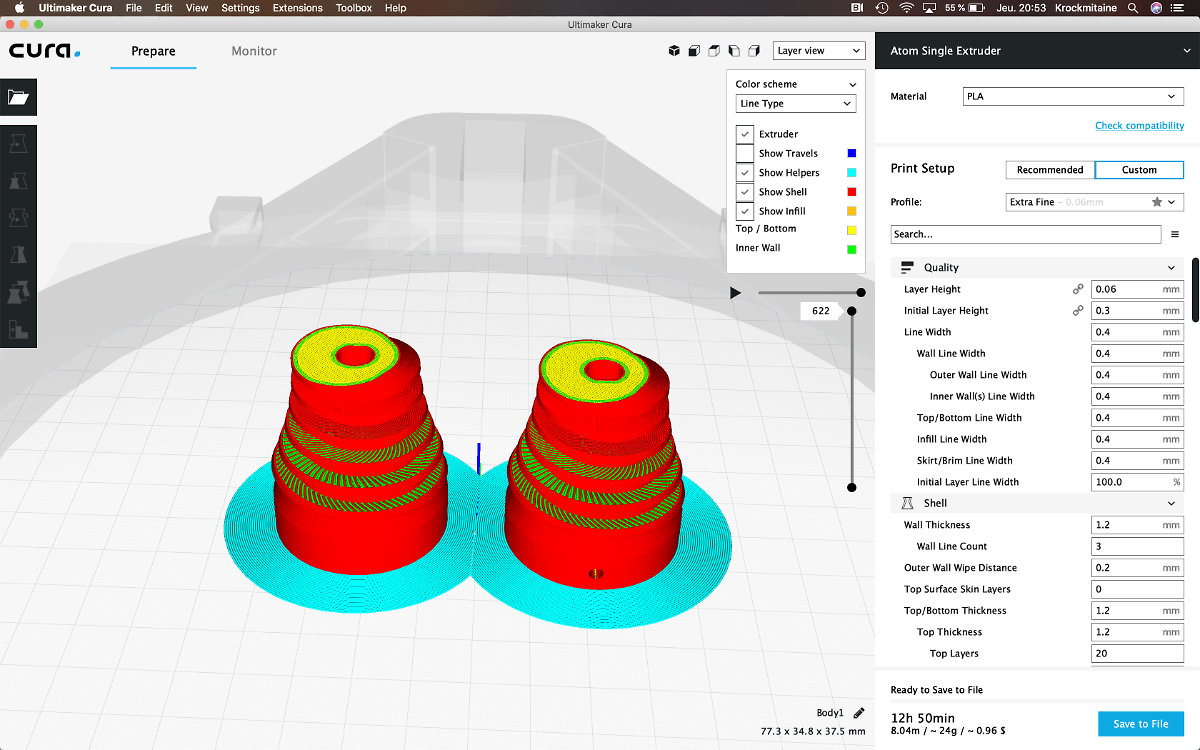Select the Rotate tool in left toolbar
1200x750 pixels.
18,219
